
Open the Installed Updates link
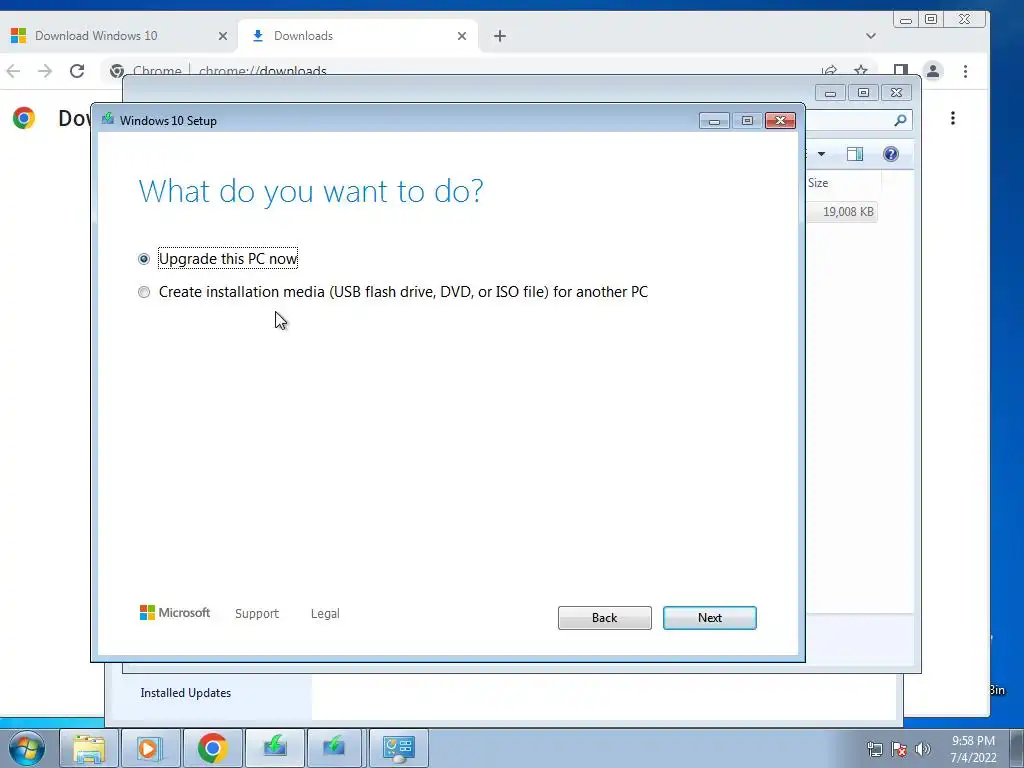(x=185, y=693)
